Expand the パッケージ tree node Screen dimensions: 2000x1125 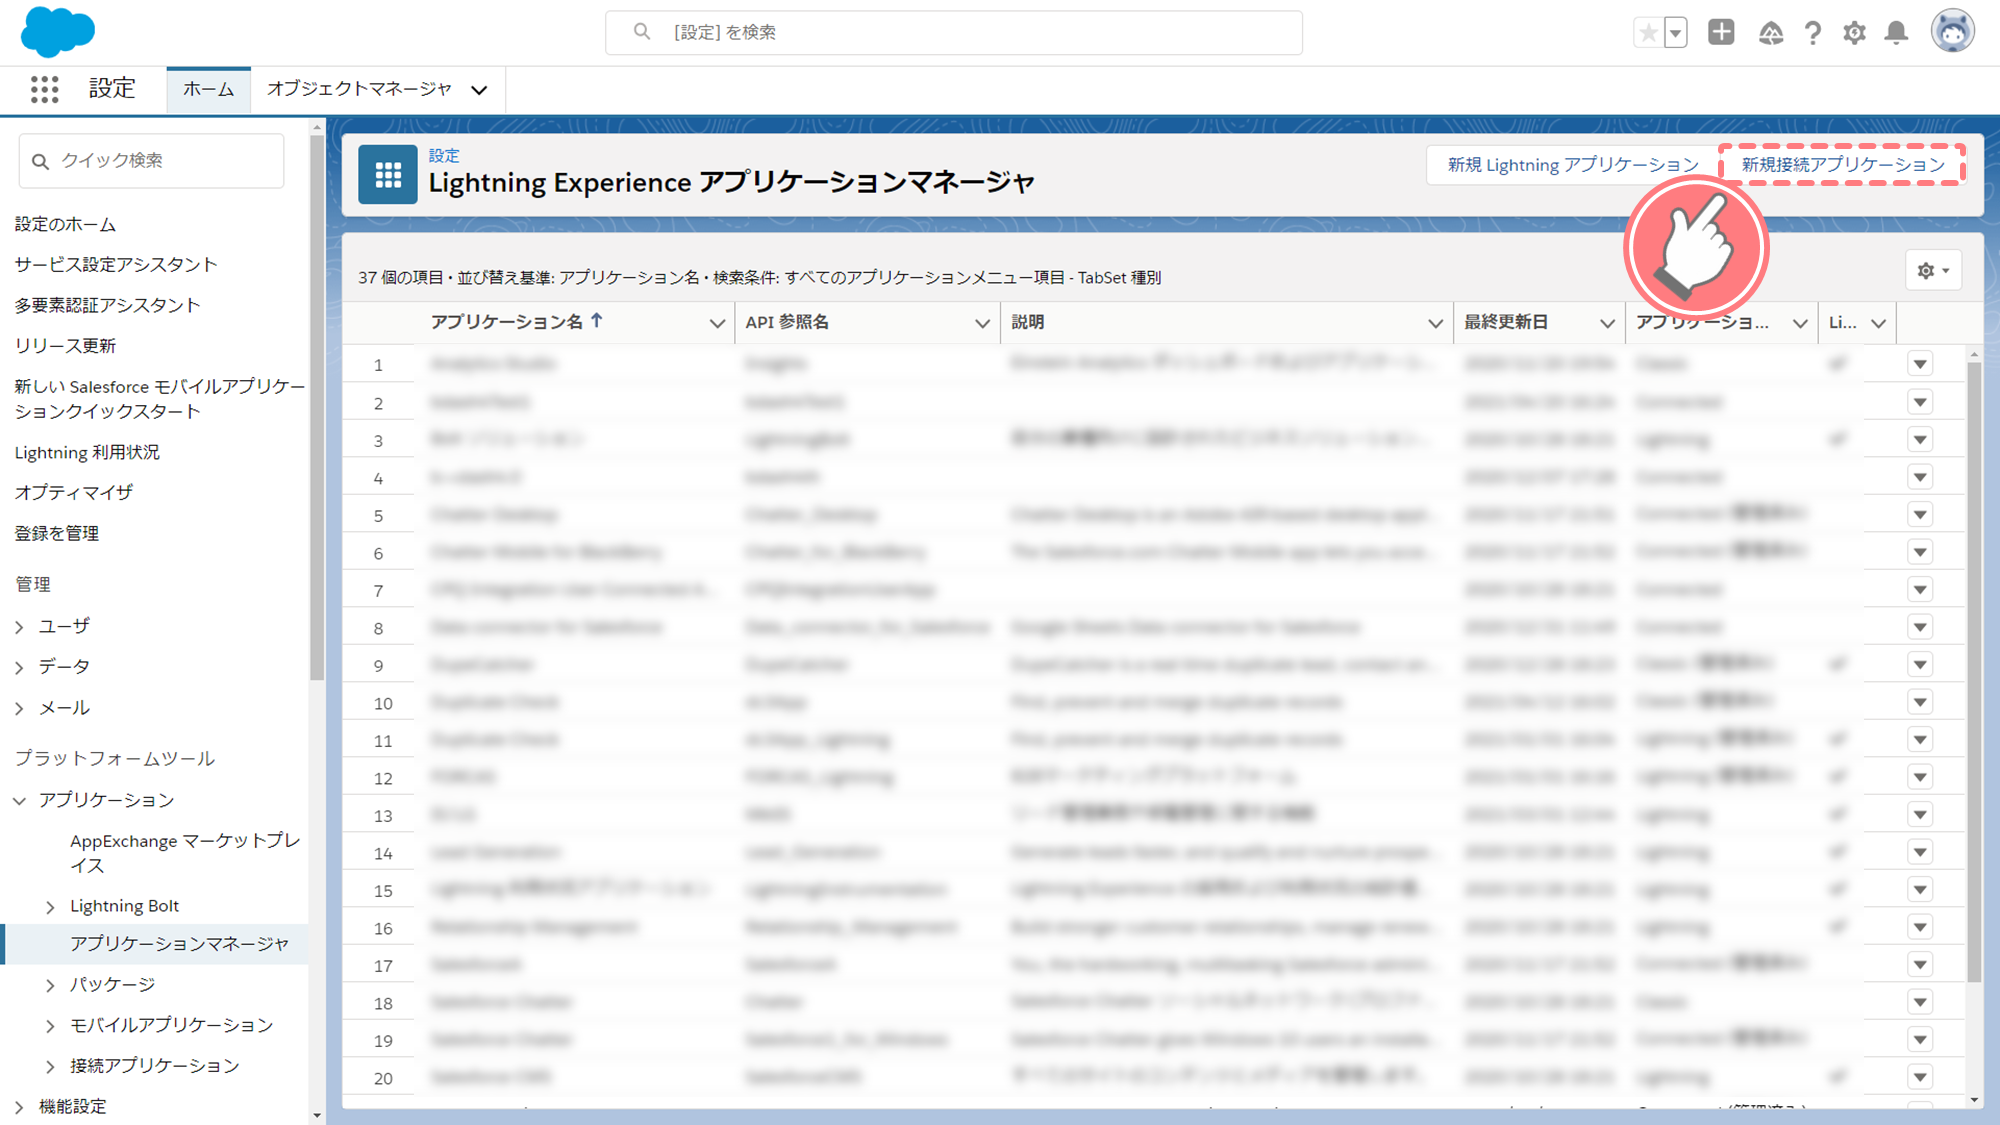tap(50, 985)
